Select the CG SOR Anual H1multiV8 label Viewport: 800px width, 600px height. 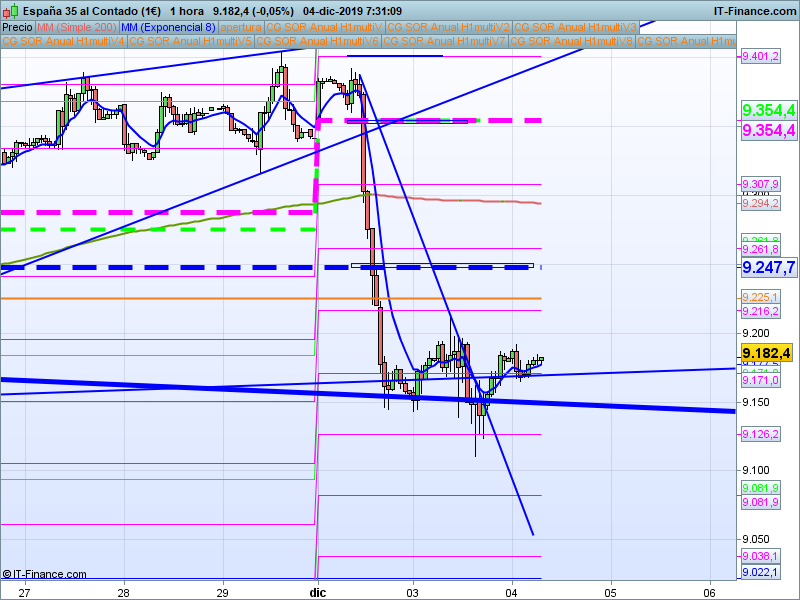tap(572, 41)
